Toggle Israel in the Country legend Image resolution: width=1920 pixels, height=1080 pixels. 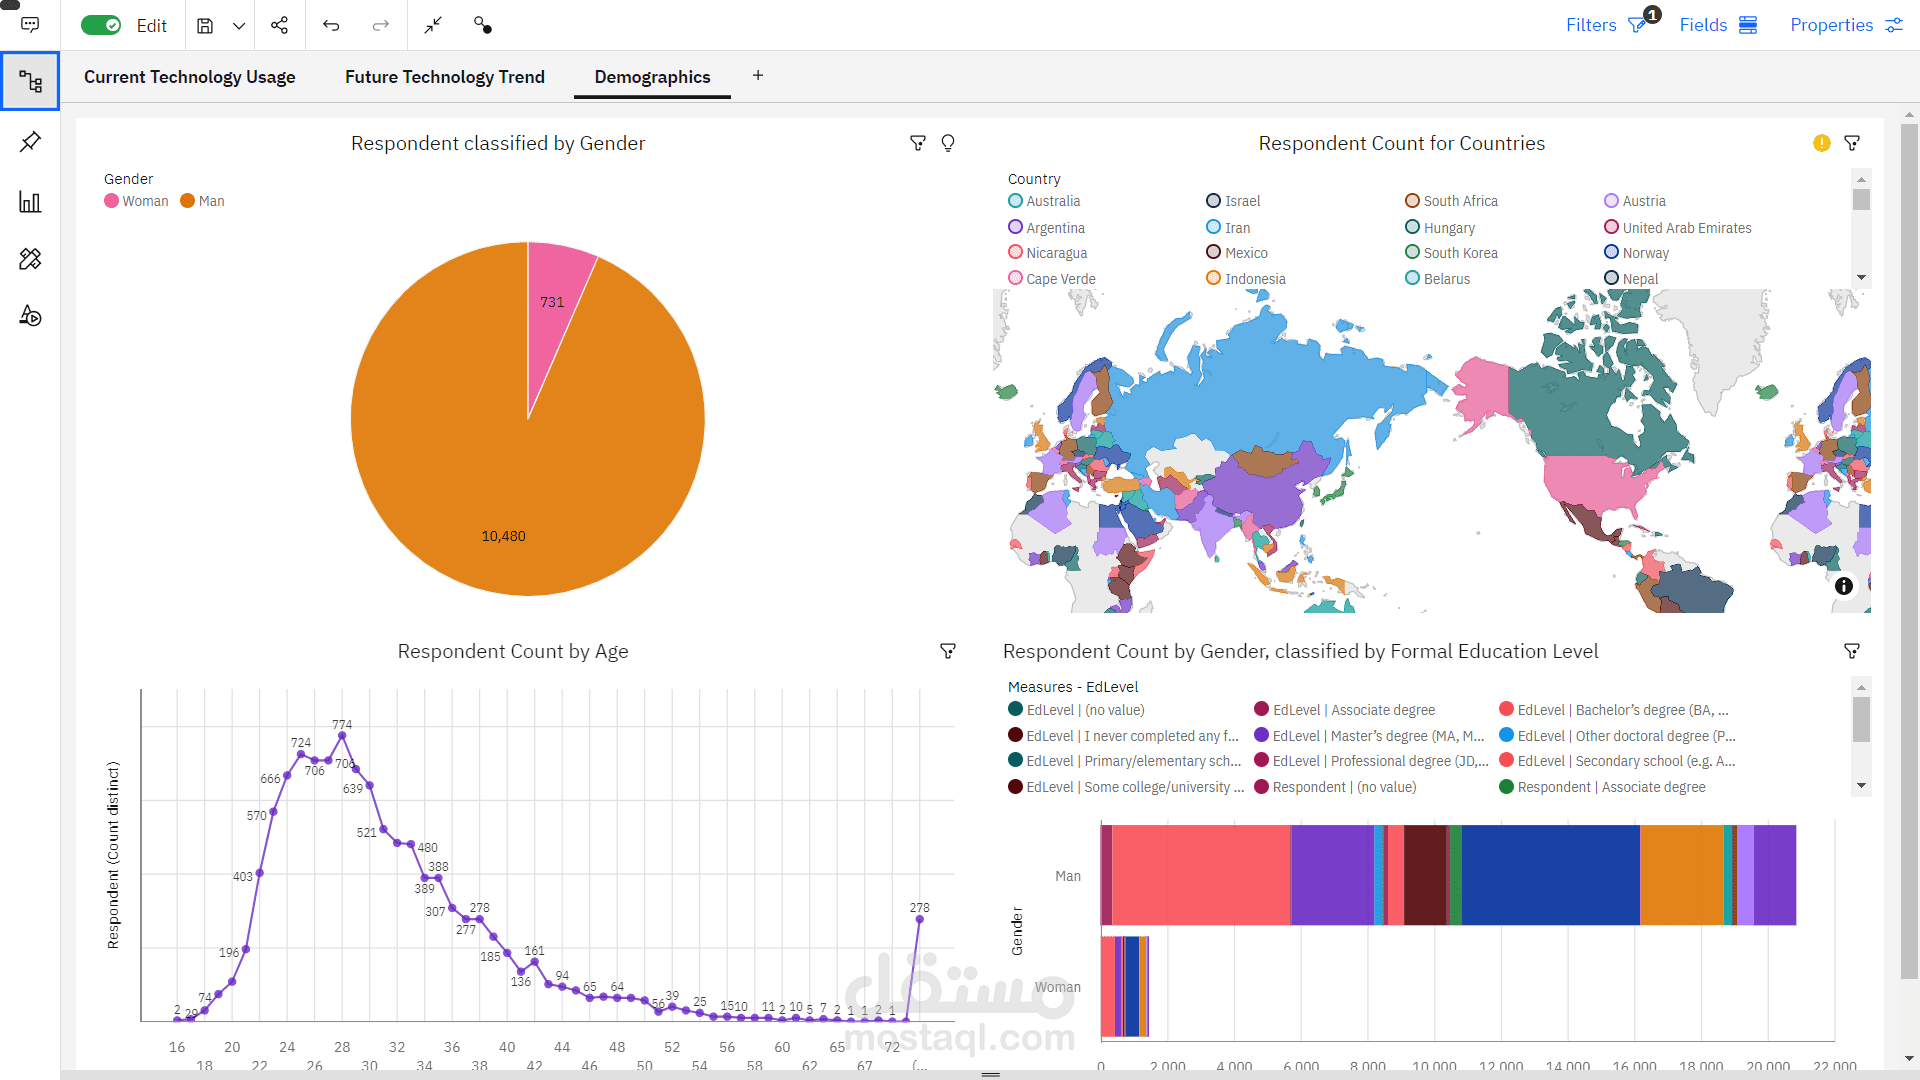[x=1233, y=201]
